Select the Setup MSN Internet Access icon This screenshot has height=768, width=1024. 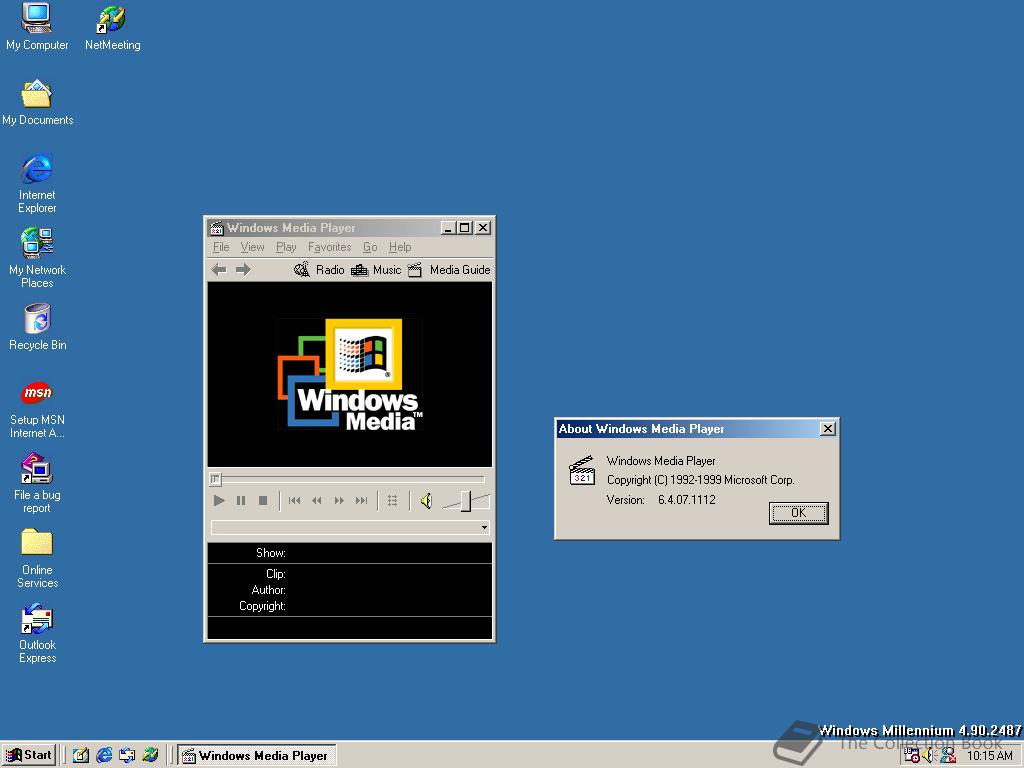tap(37, 409)
